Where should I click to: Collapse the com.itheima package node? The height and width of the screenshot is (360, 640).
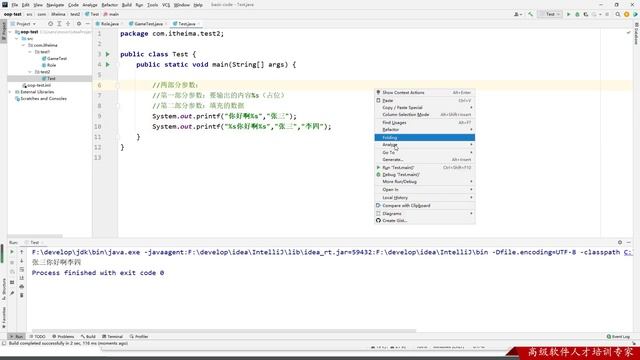pos(23,45)
